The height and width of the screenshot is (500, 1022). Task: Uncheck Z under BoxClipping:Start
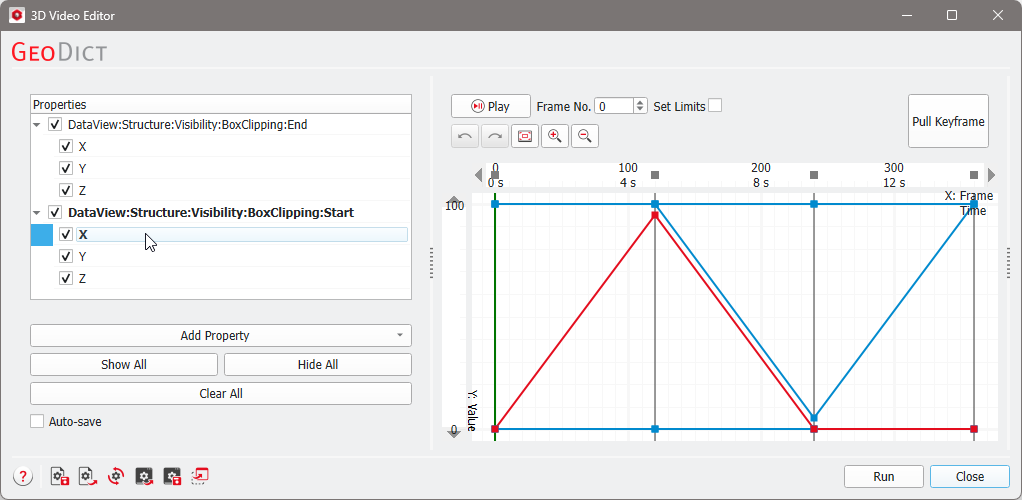(66, 278)
